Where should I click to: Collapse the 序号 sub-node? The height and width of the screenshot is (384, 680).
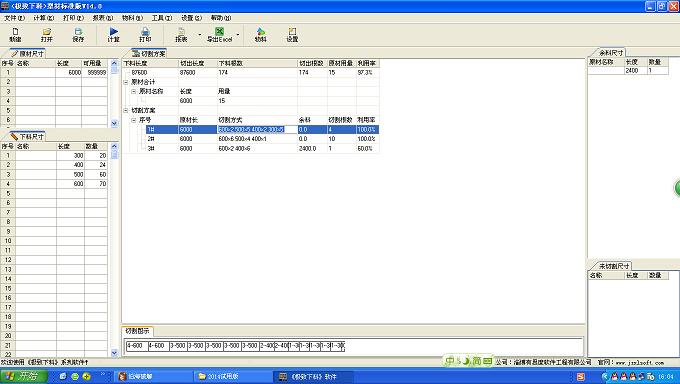(134, 120)
